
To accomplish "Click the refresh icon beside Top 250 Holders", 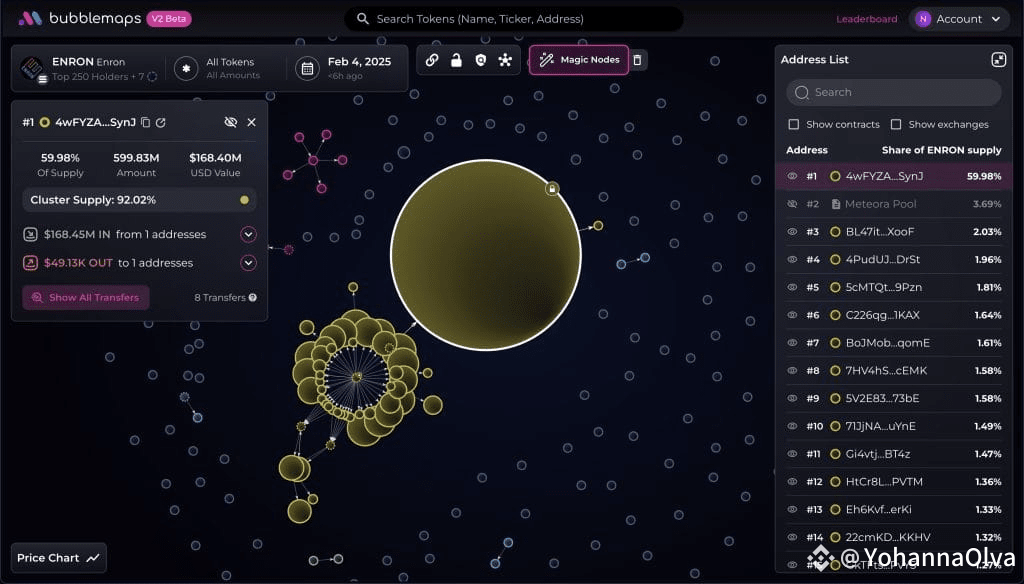I will (152, 76).
